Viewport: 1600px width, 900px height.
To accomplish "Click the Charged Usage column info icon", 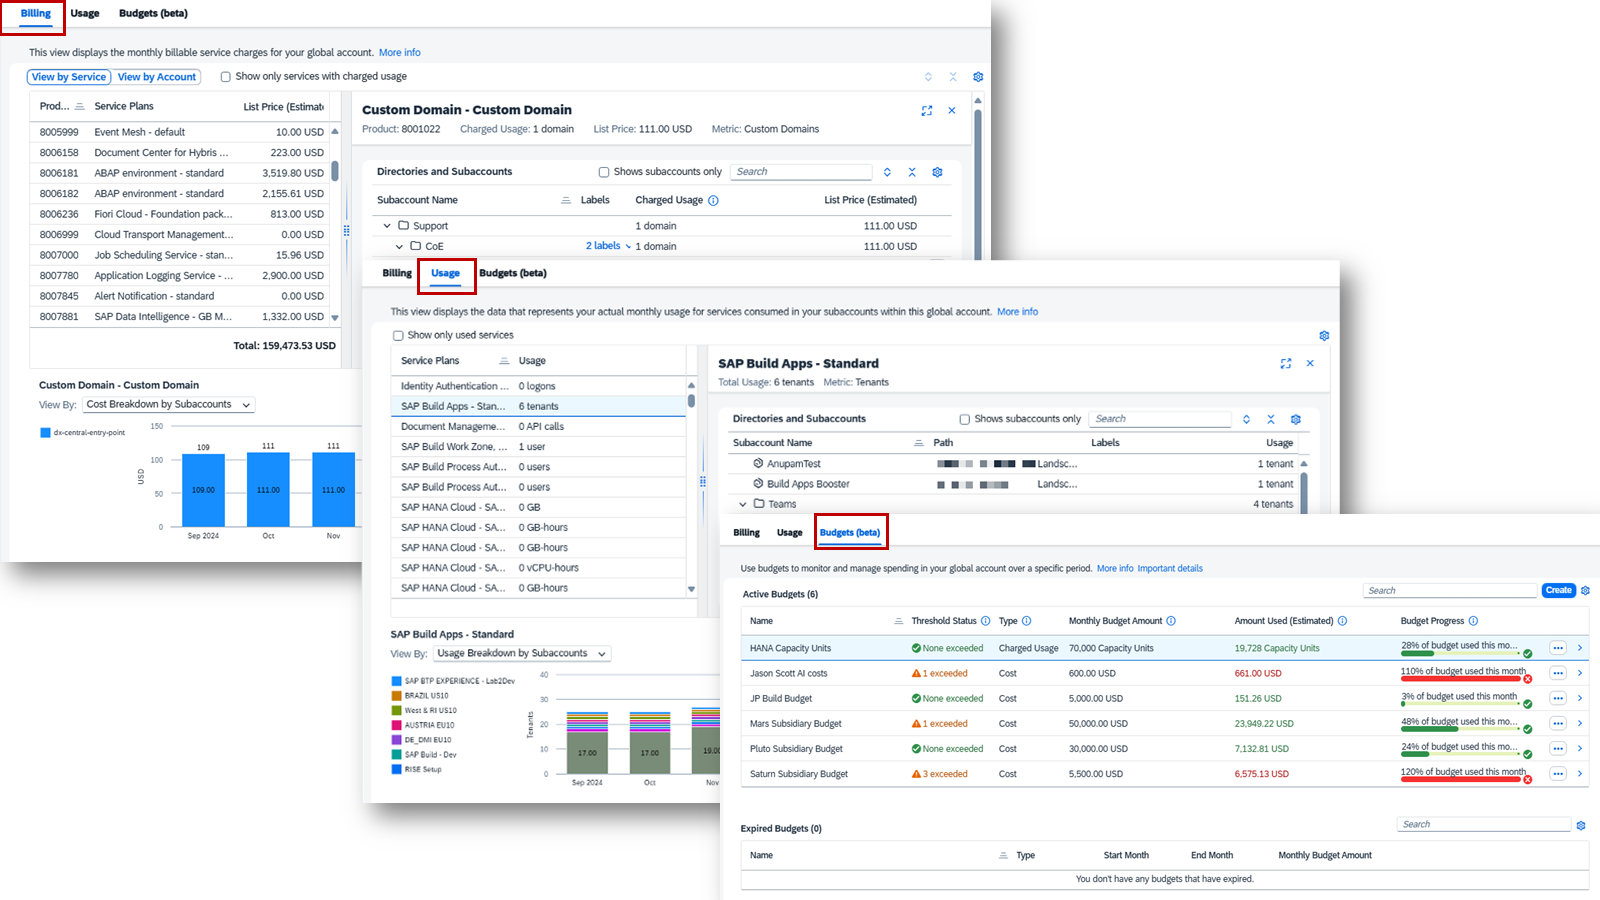I will pyautogui.click(x=713, y=200).
